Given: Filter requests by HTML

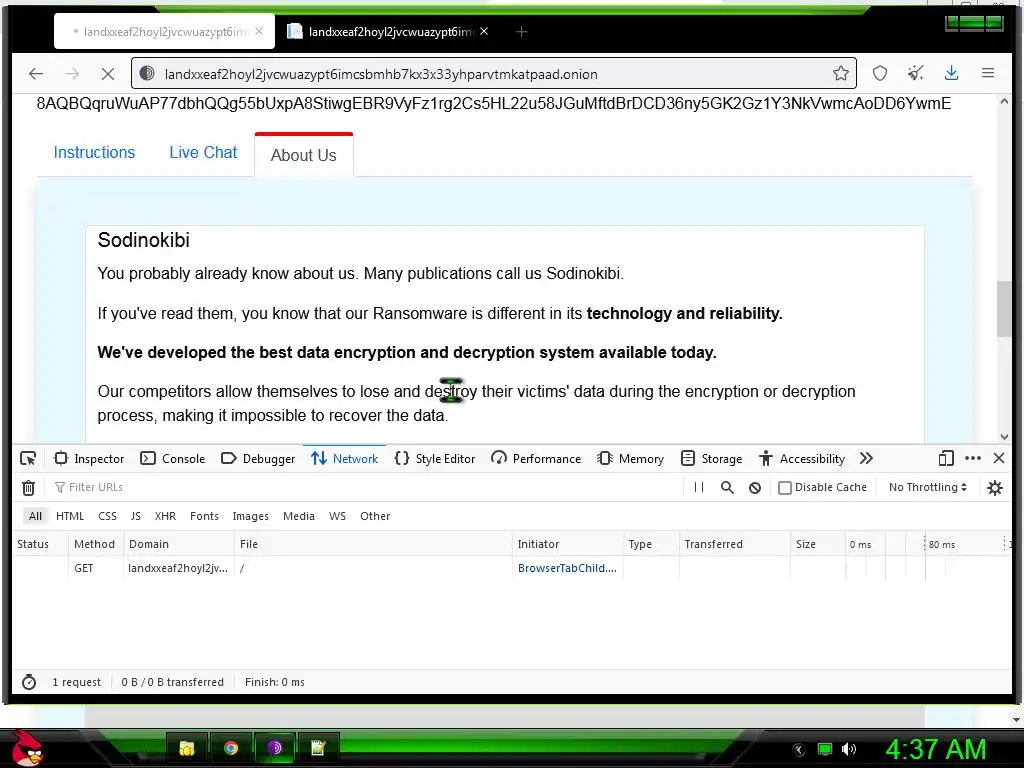Looking at the screenshot, I should pos(70,516).
